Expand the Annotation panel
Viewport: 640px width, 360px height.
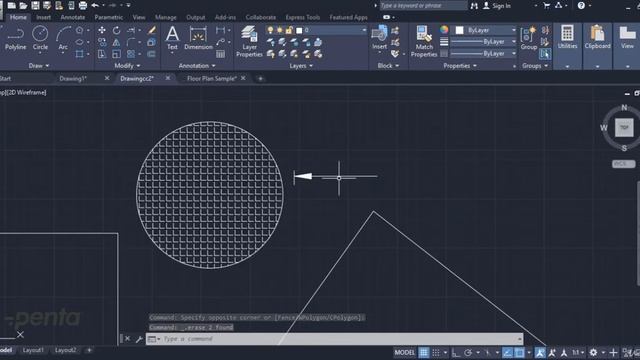pyautogui.click(x=197, y=66)
